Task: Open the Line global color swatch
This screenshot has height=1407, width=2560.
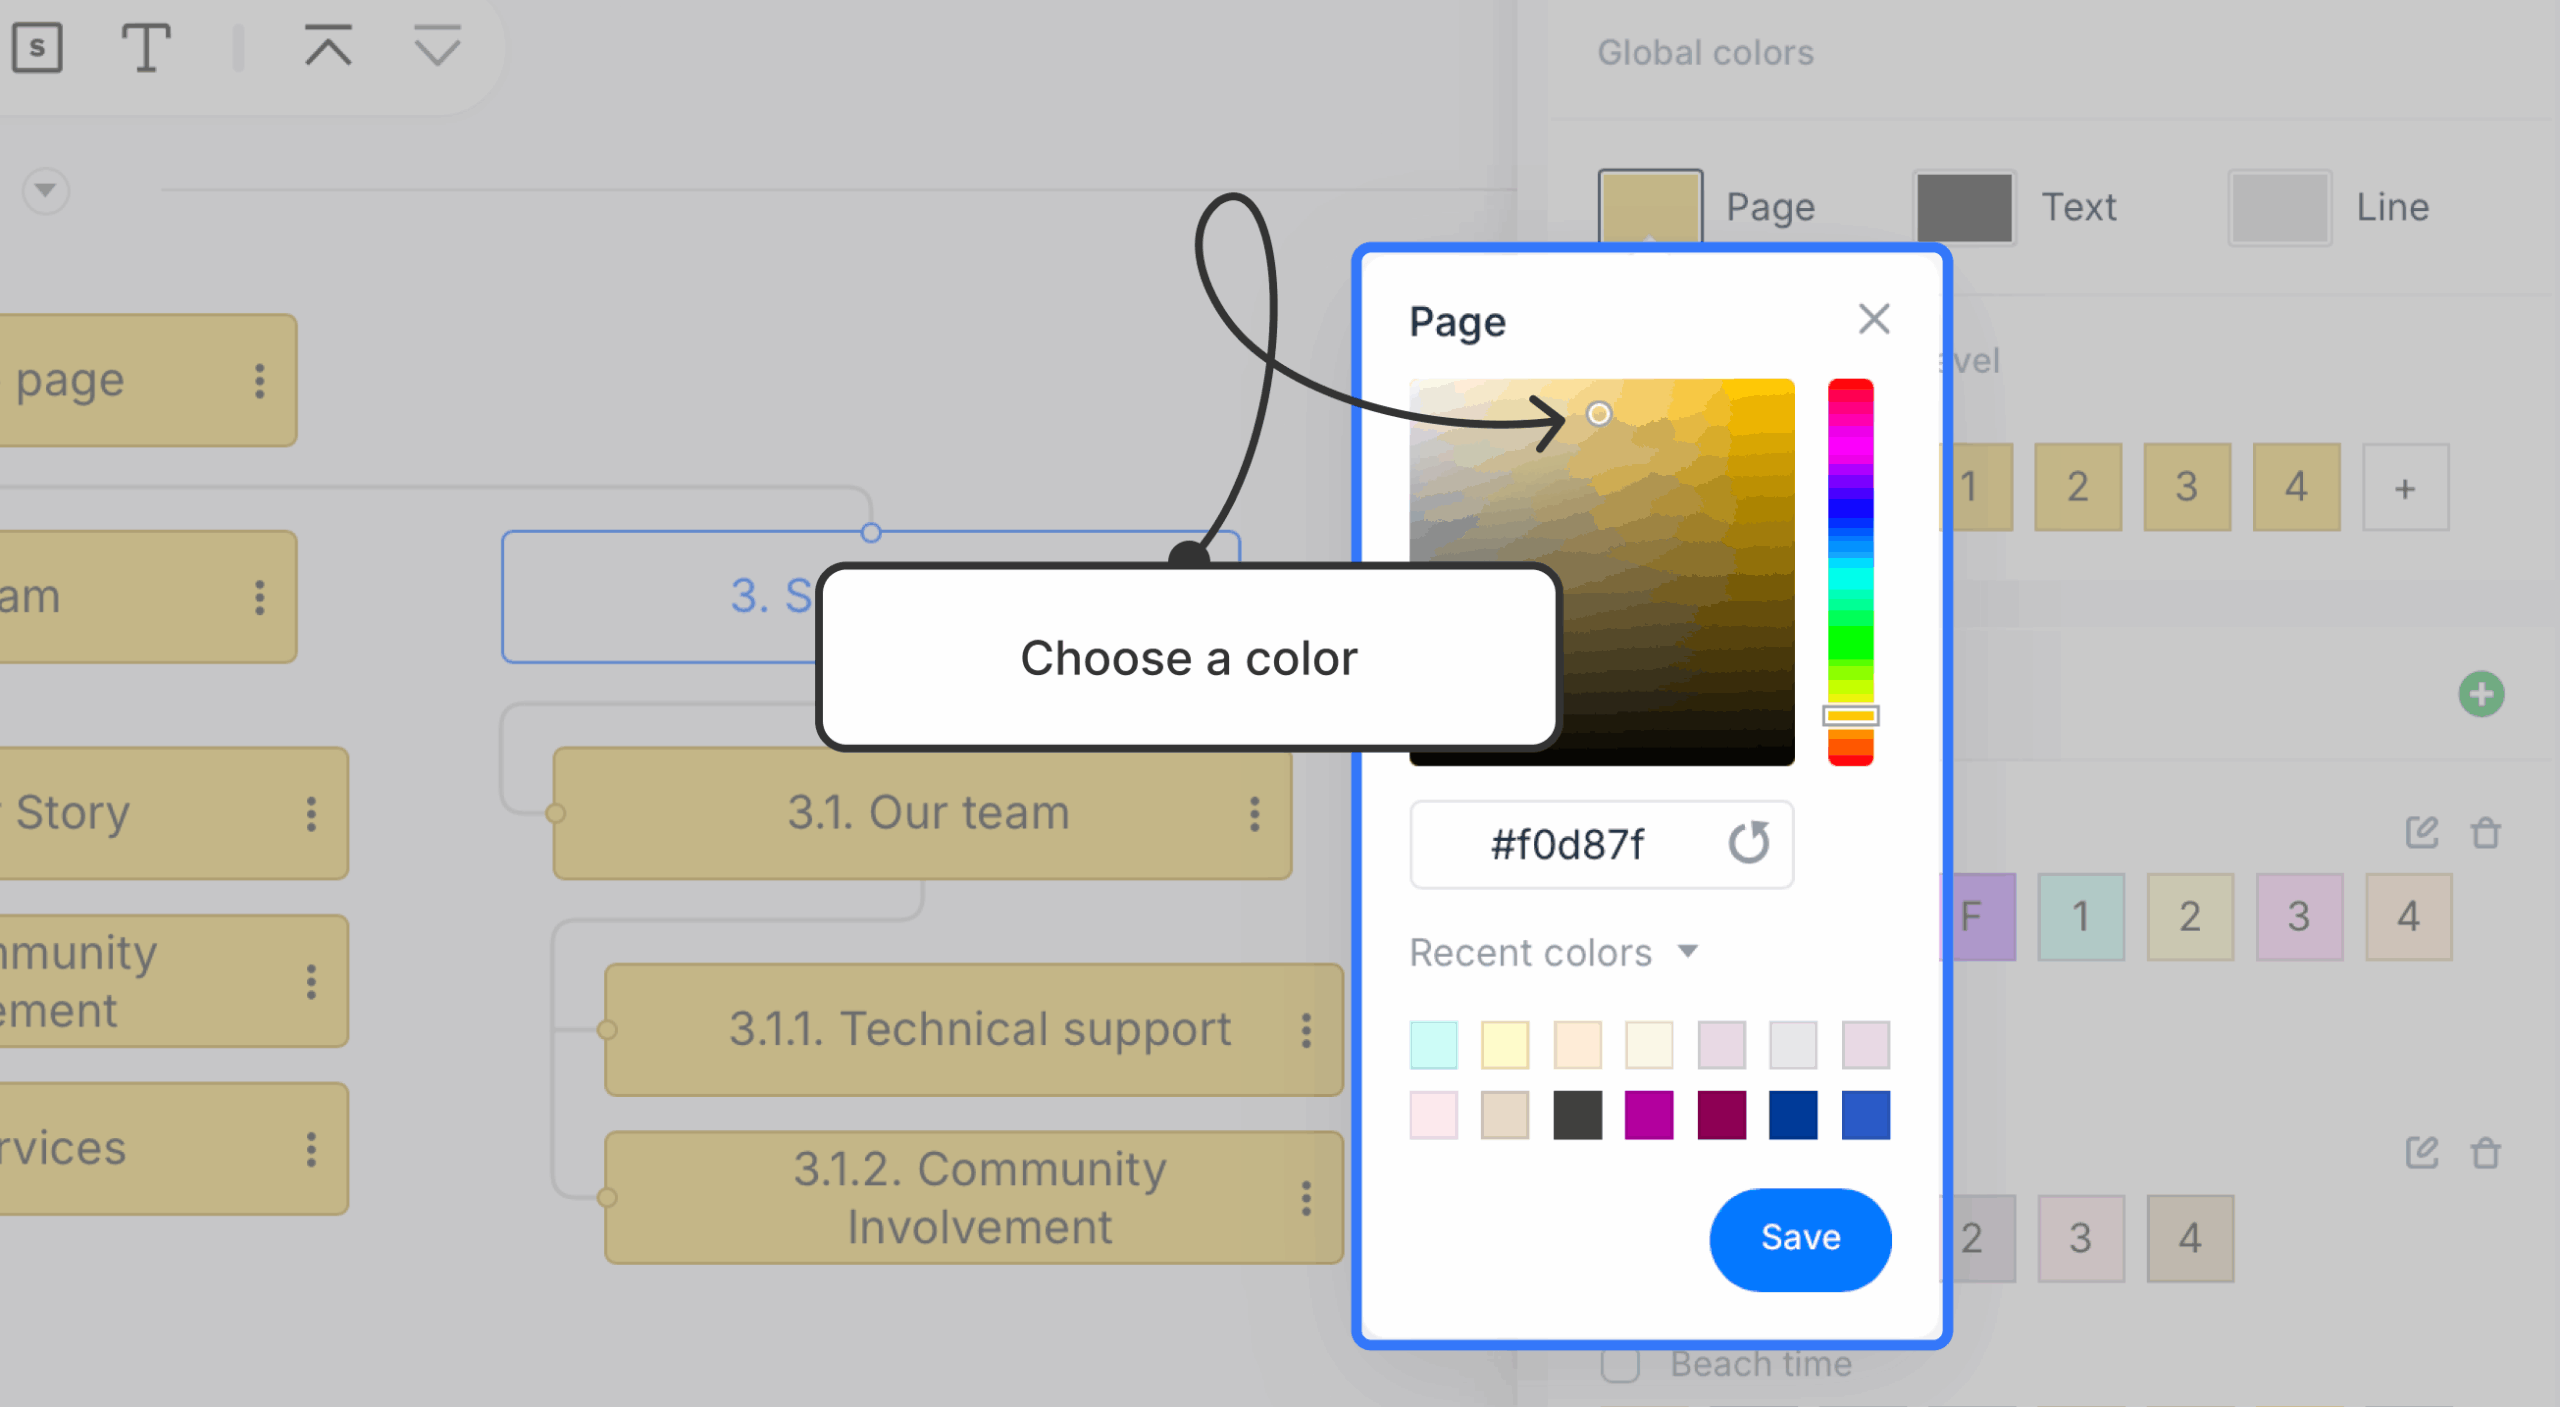Action: [2279, 207]
